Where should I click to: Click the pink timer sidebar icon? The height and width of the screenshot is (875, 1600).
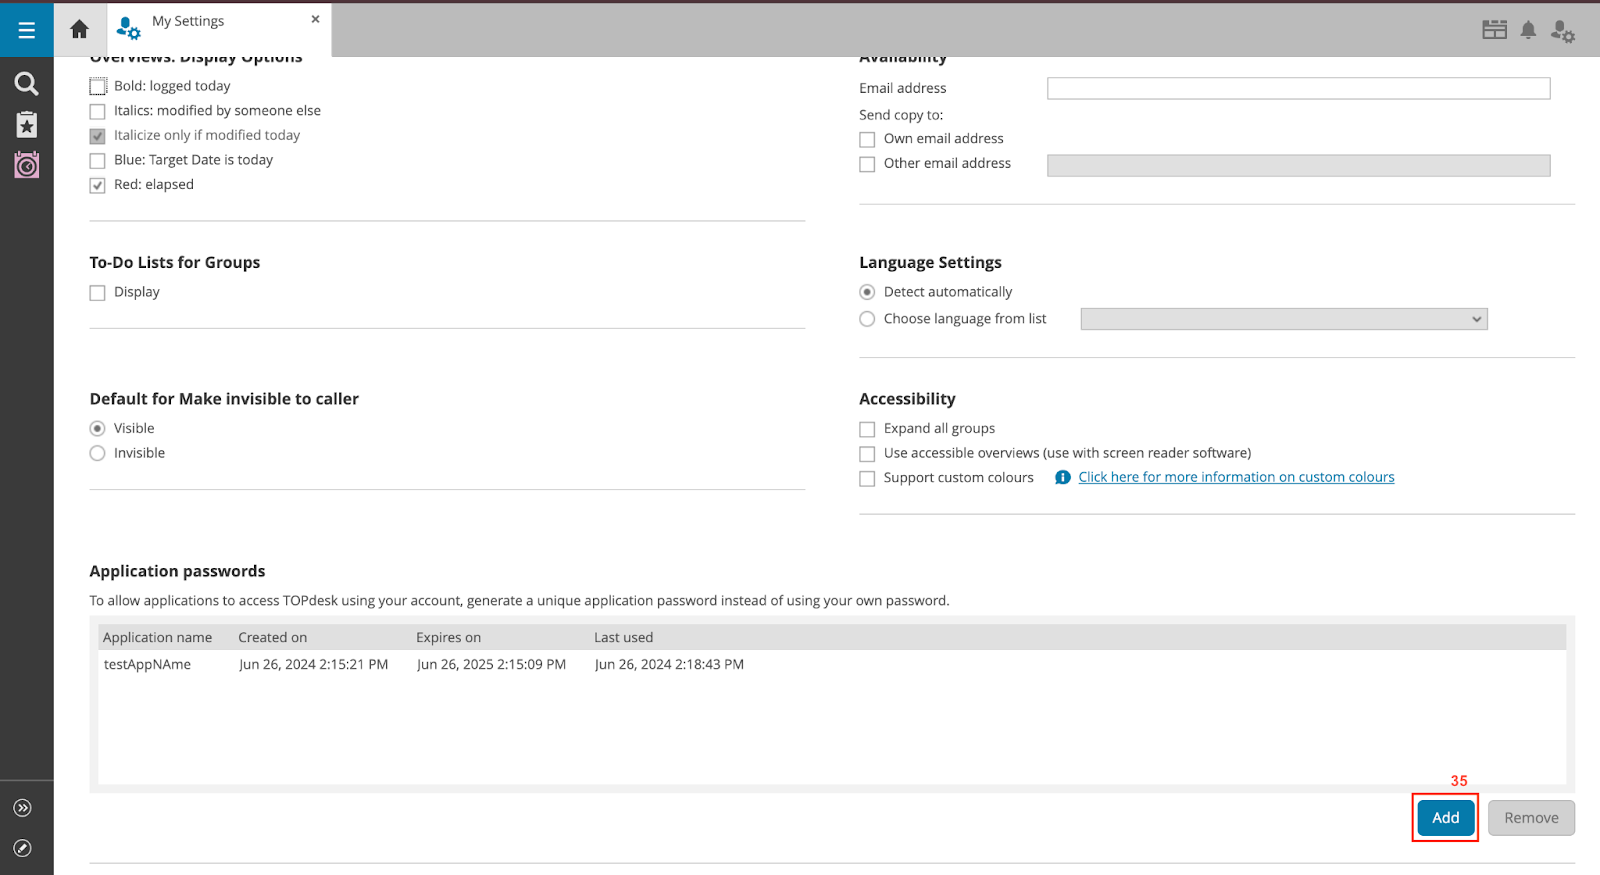coord(27,165)
